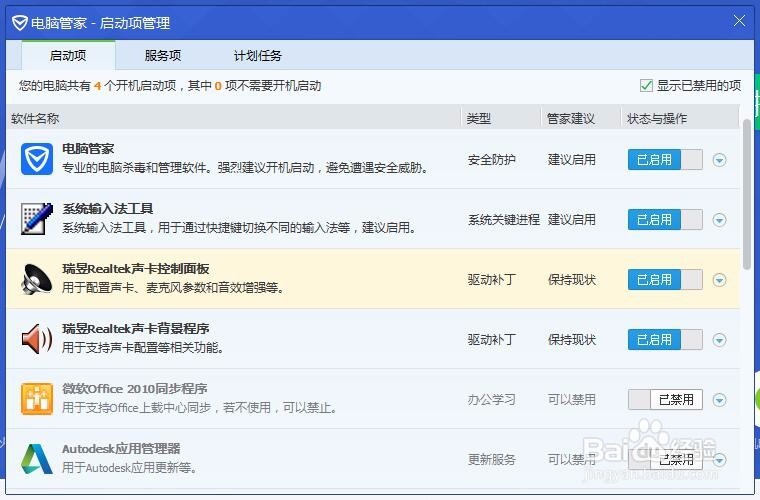
Task: Turn off 系统输入法工具 startup switch
Action: point(665,219)
